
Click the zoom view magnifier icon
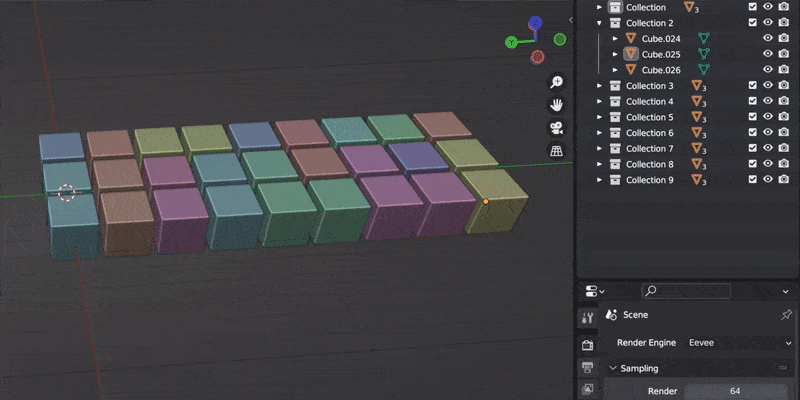pyautogui.click(x=557, y=82)
